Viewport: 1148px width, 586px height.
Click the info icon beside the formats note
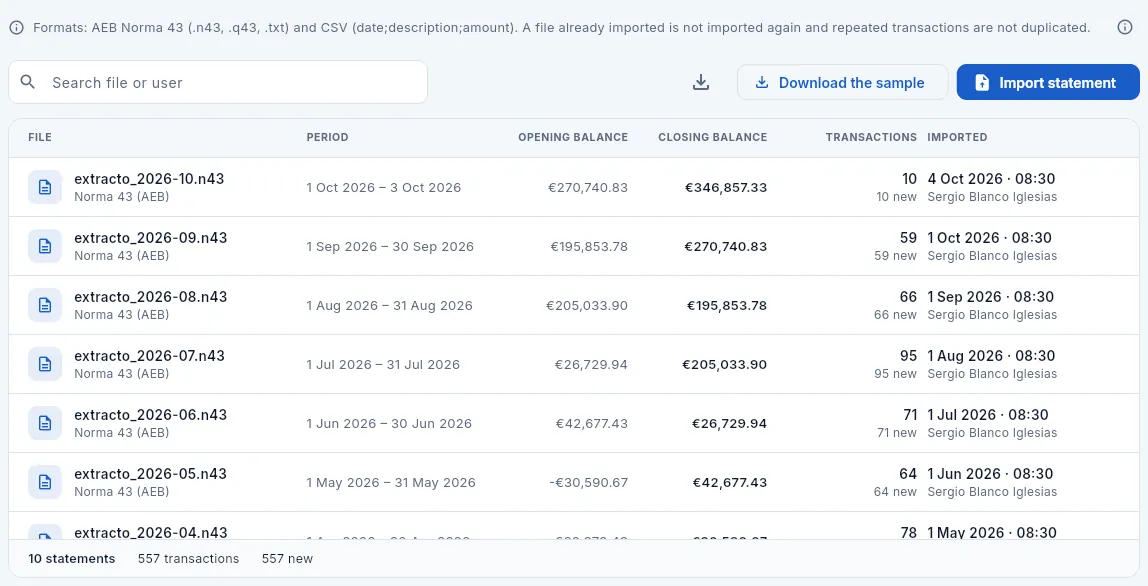click(16, 28)
